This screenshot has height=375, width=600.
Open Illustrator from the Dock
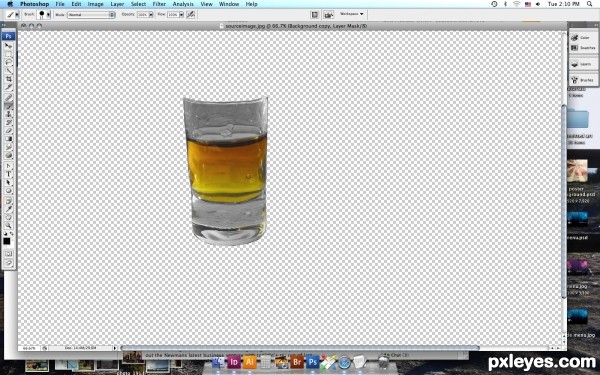249,362
